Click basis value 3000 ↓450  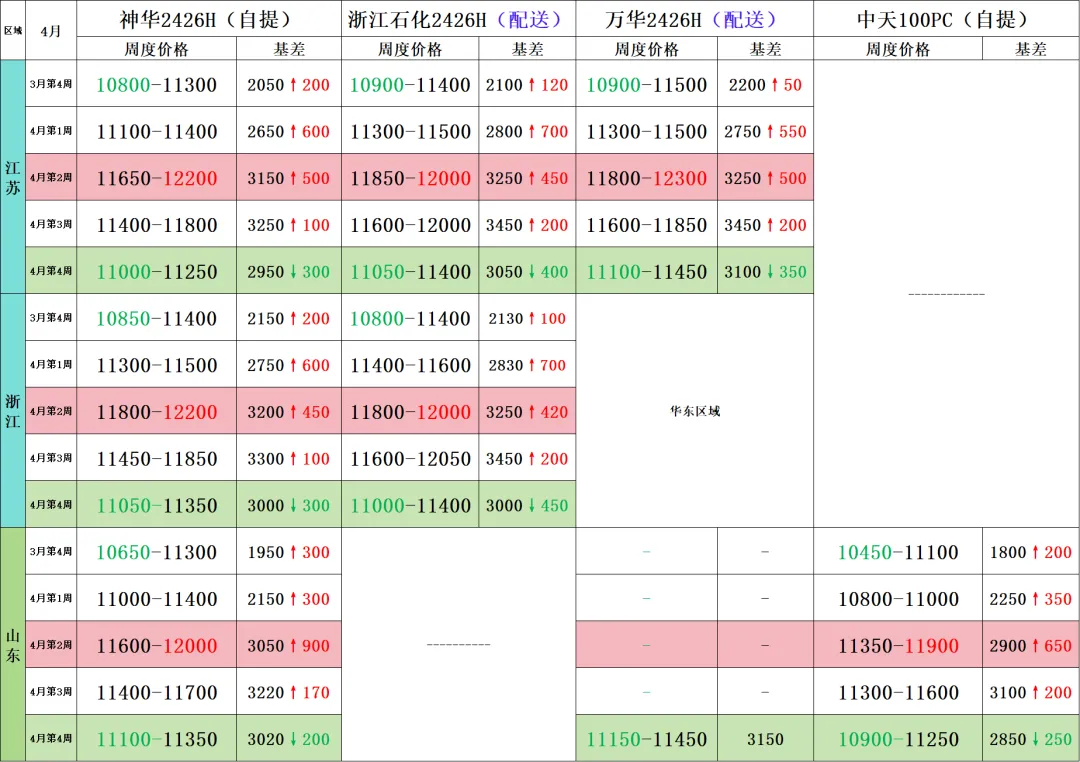527,505
